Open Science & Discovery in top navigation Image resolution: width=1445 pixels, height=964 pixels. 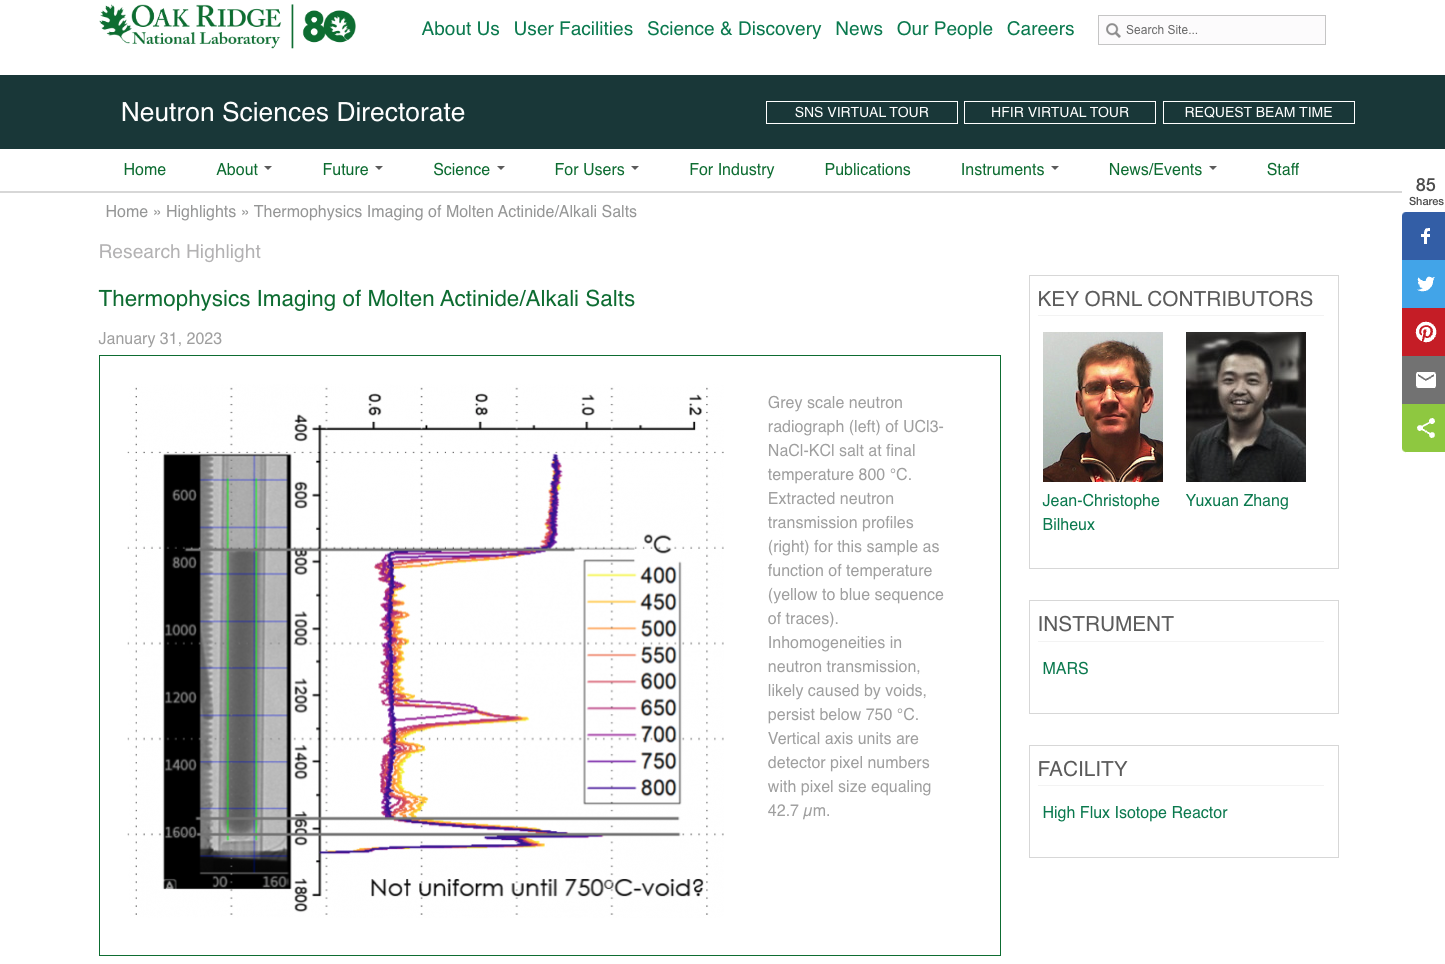coord(733,29)
